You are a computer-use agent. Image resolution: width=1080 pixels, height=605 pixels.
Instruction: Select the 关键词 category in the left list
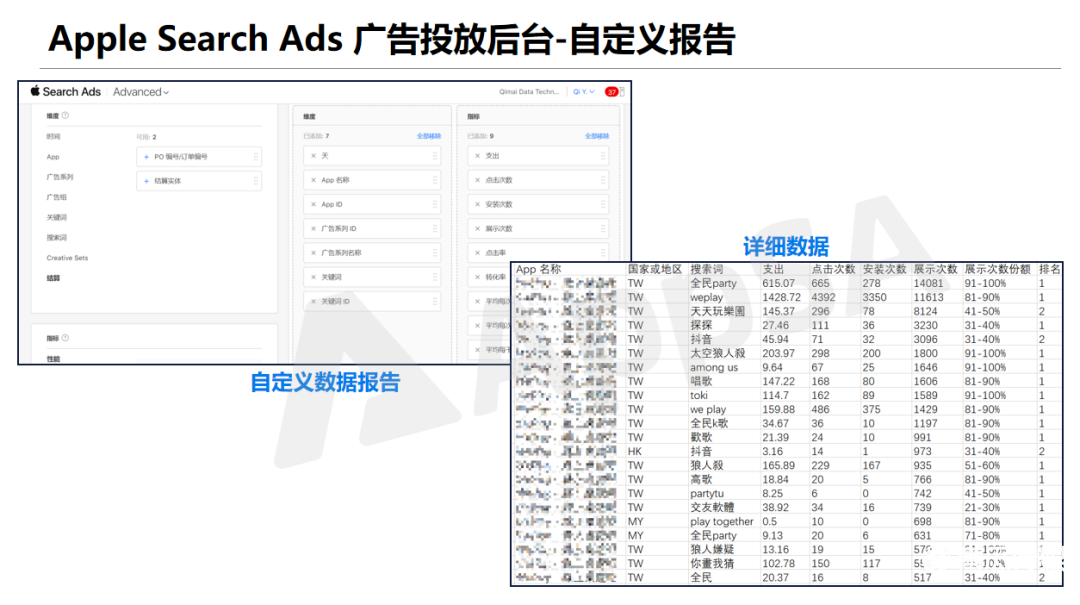(56, 217)
